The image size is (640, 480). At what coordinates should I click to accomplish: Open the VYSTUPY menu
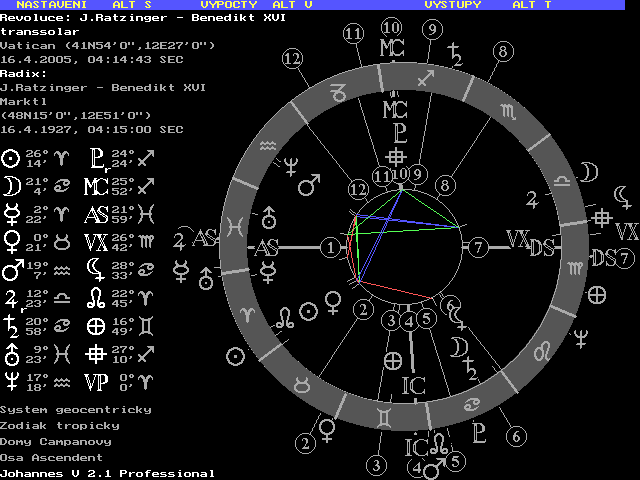(x=453, y=5)
